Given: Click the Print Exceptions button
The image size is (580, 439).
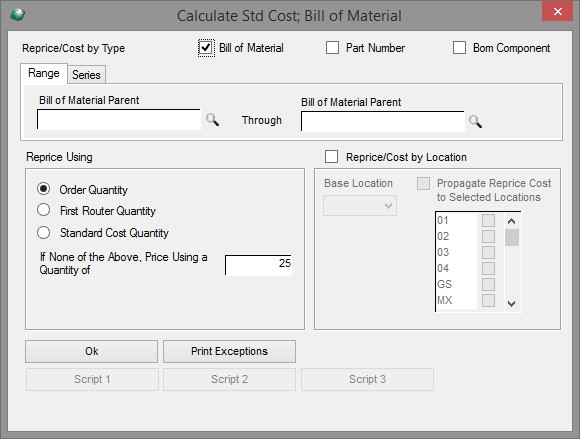Looking at the screenshot, I should pyautogui.click(x=229, y=351).
